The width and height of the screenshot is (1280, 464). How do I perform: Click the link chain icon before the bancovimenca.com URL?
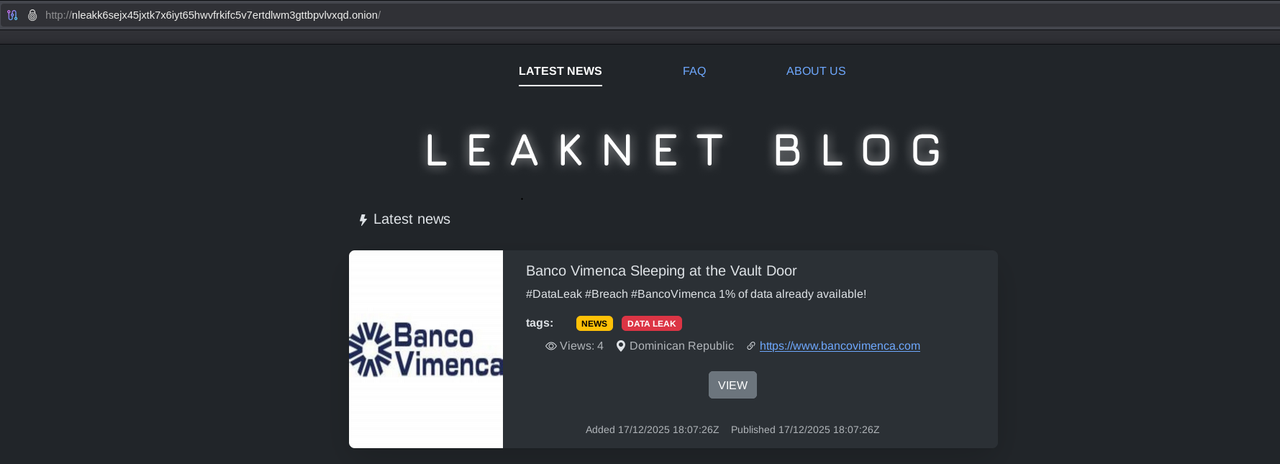pyautogui.click(x=751, y=346)
